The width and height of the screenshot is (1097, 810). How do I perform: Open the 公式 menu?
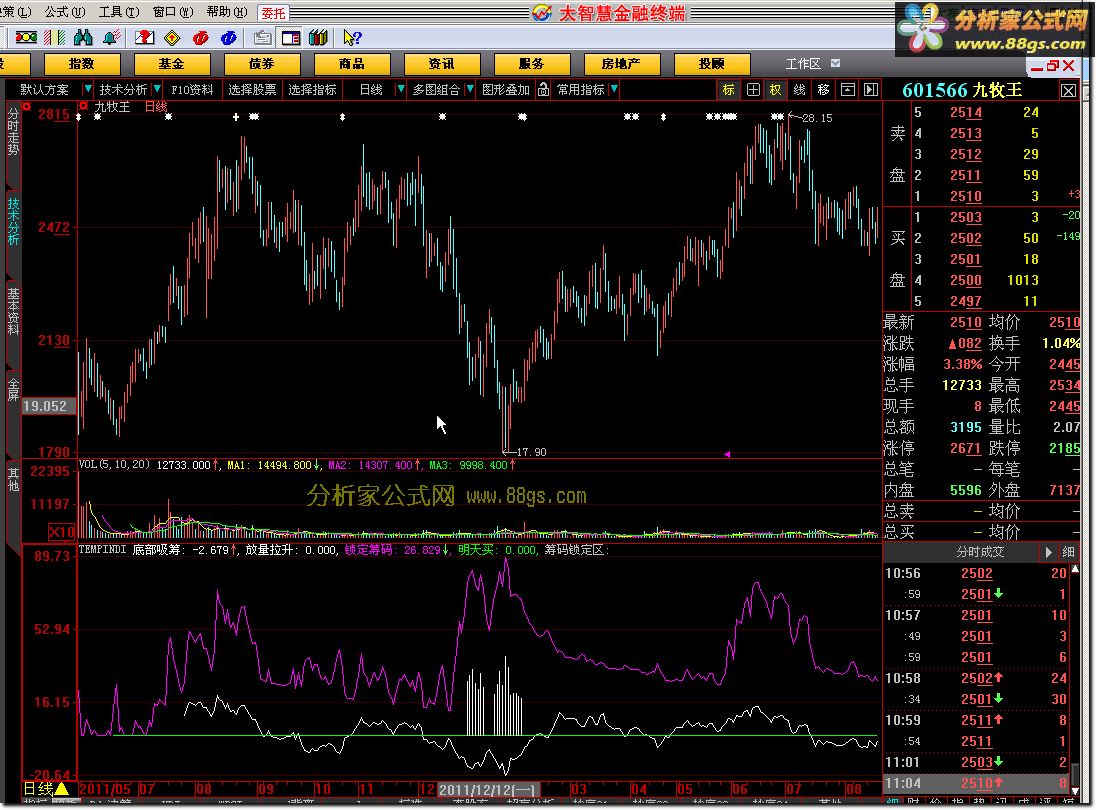click(64, 12)
